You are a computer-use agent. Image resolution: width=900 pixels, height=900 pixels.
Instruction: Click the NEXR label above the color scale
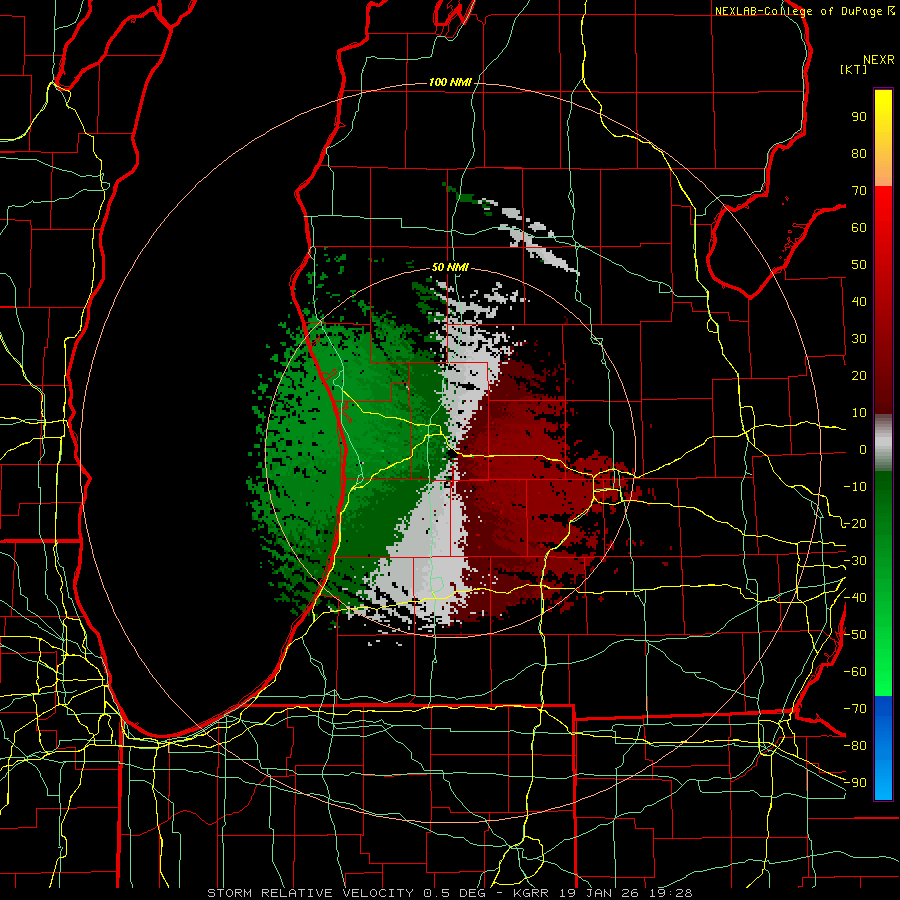879,60
